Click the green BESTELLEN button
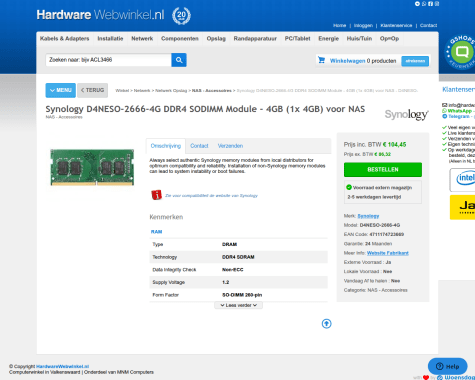The width and height of the screenshot is (475, 380). pos(383,170)
